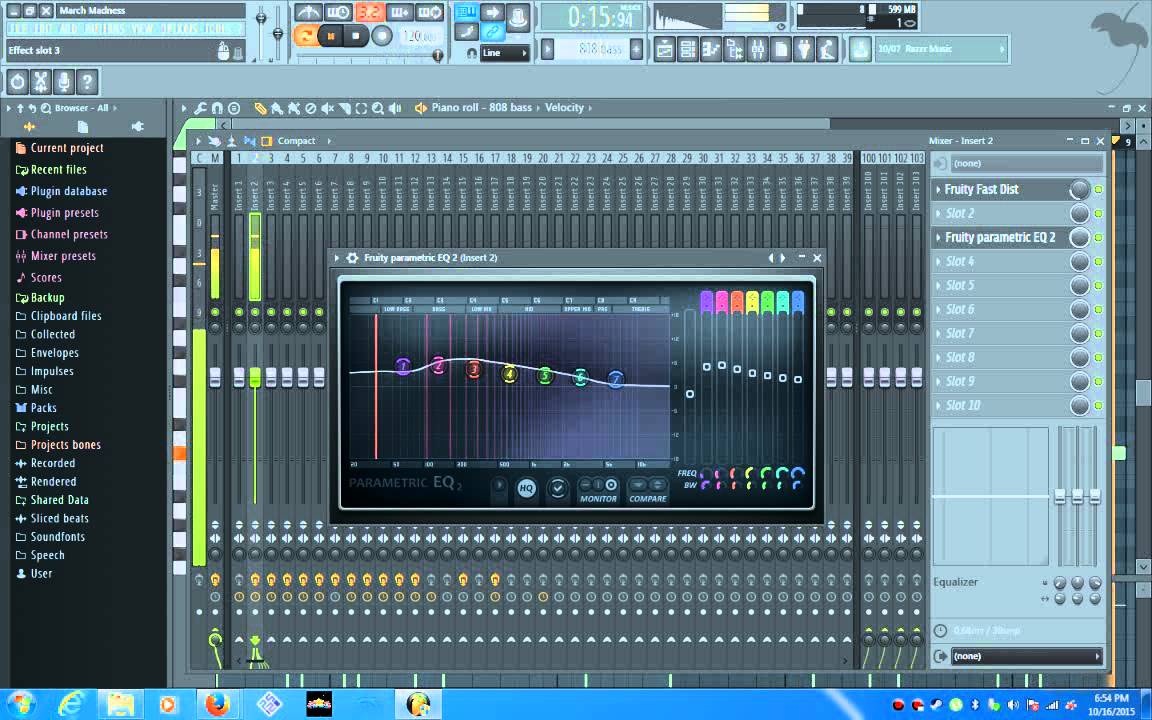Click the one-click audio recording microphone icon

pos(64,82)
